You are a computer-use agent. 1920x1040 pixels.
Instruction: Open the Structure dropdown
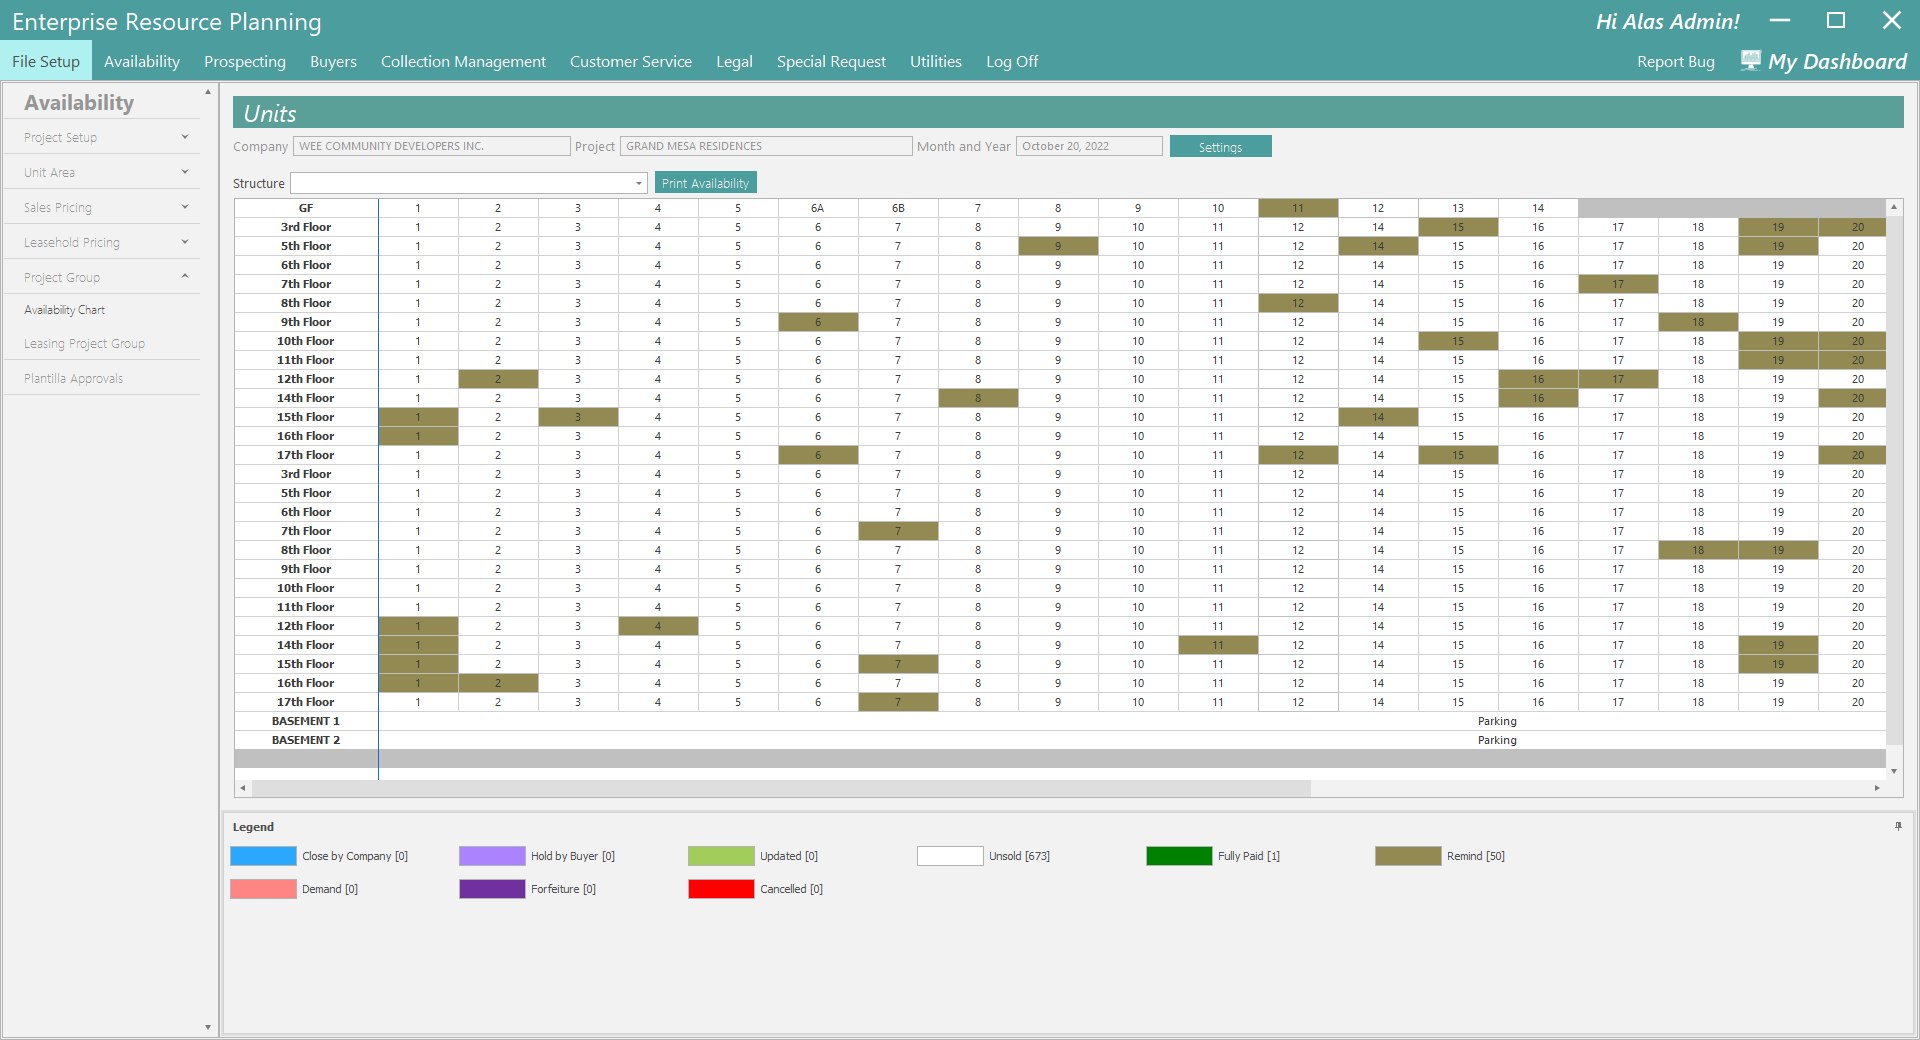point(639,183)
